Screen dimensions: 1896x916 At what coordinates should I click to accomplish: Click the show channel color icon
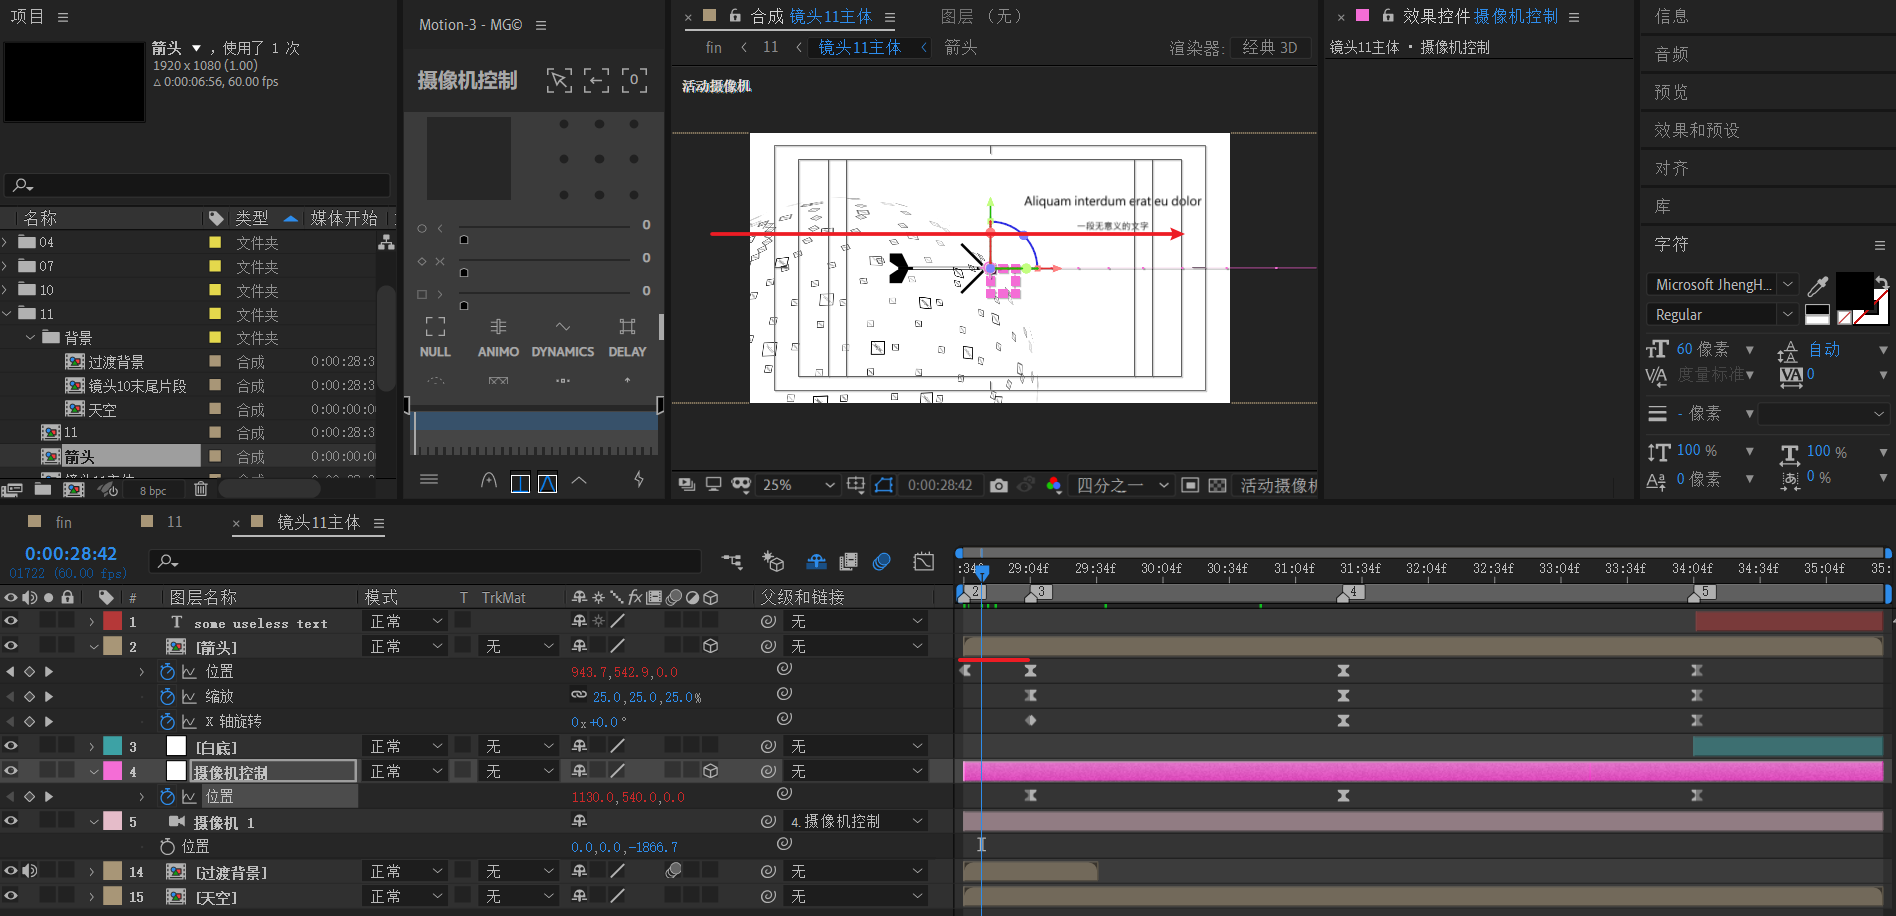tap(1053, 485)
